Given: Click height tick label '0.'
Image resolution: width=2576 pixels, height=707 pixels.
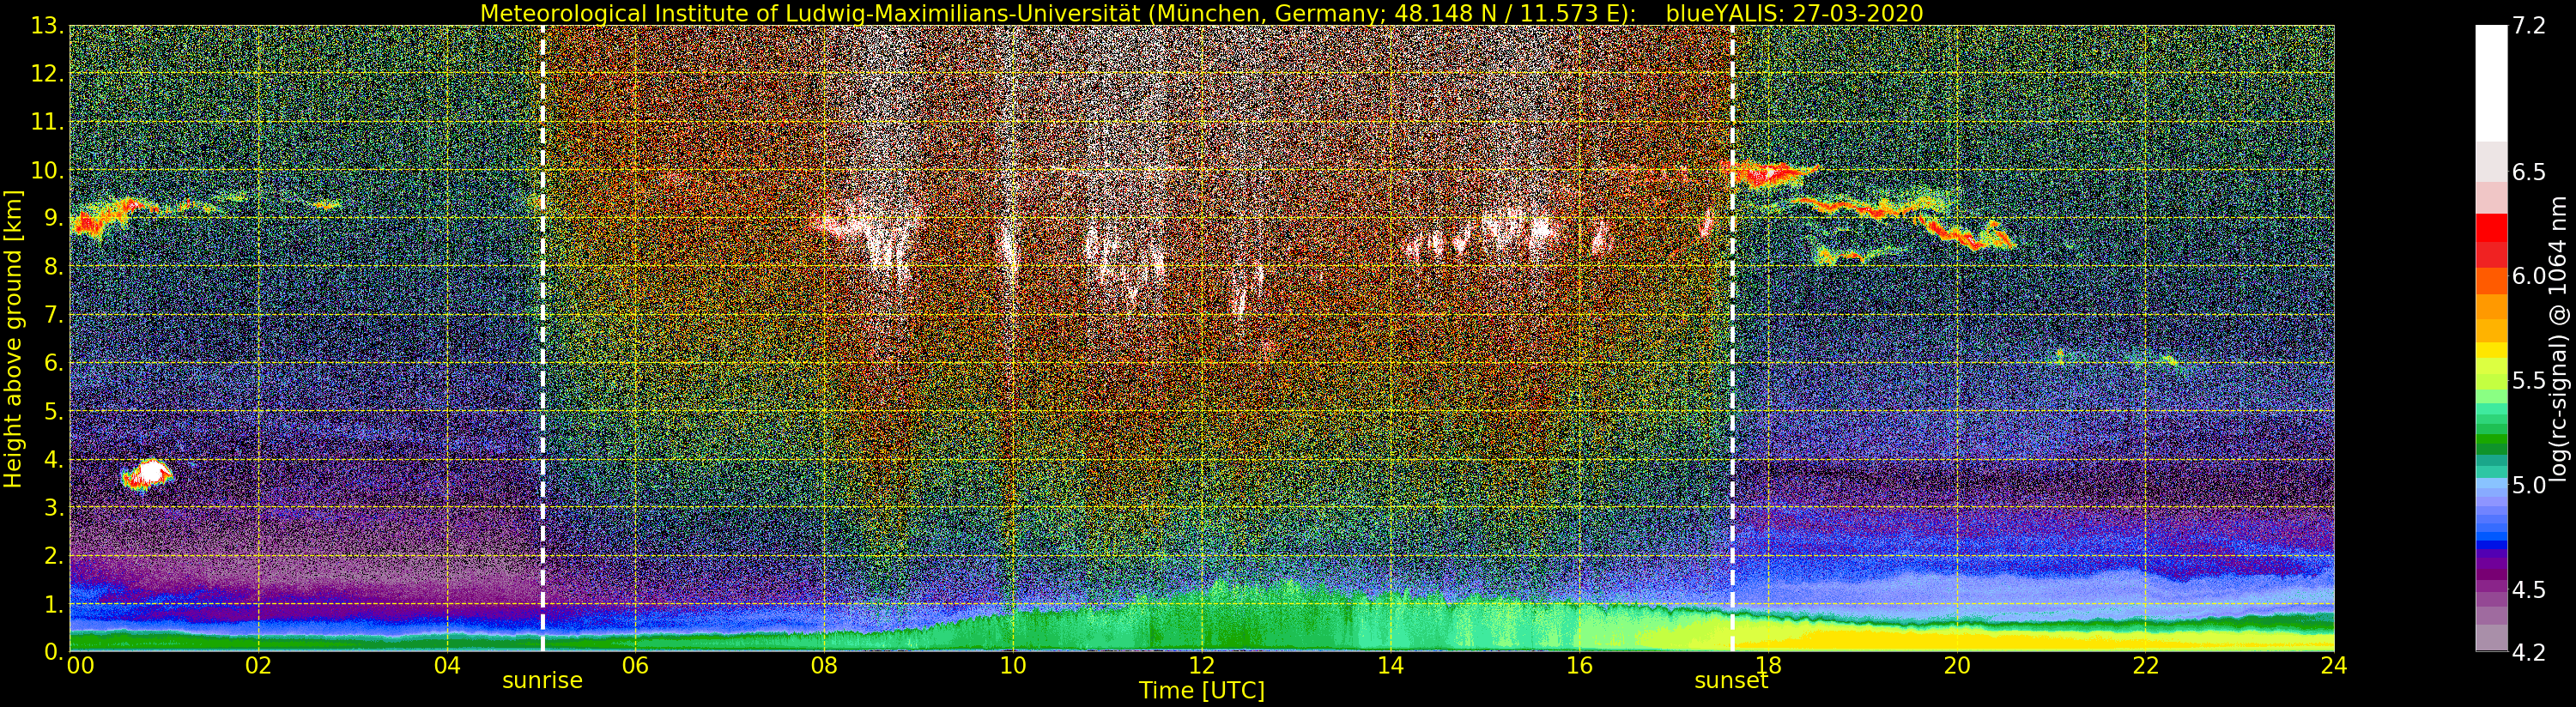Looking at the screenshot, I should (54, 652).
